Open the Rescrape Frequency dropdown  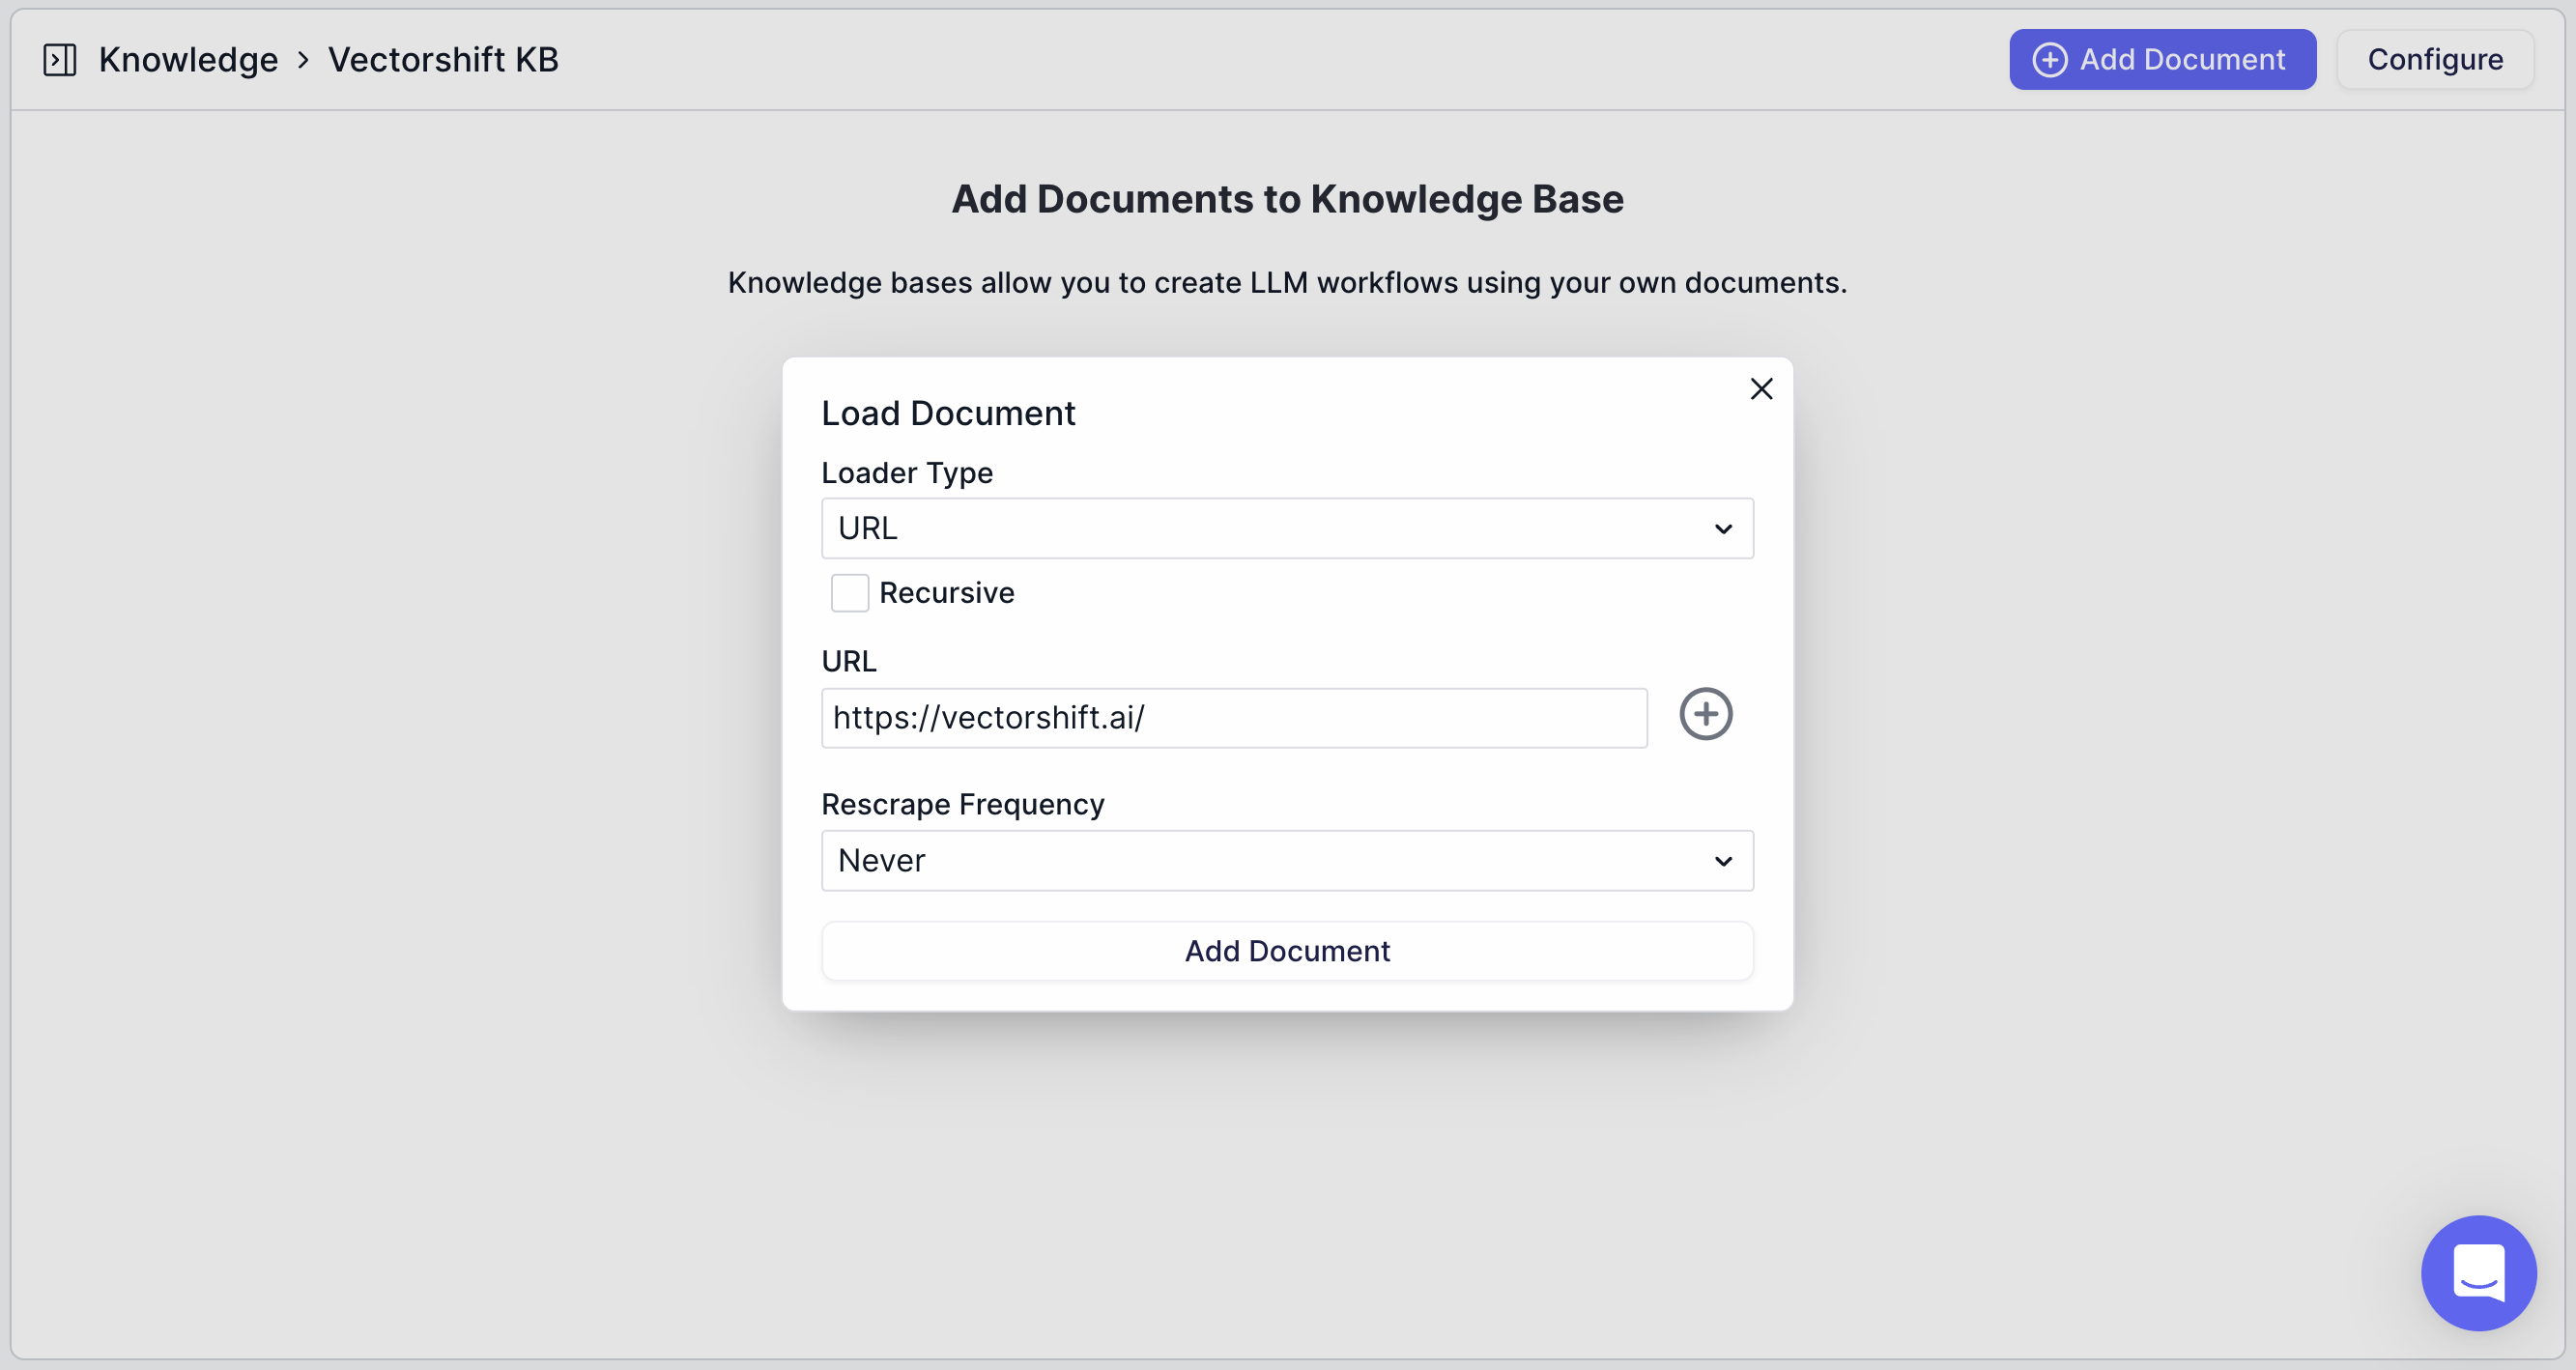1287,860
